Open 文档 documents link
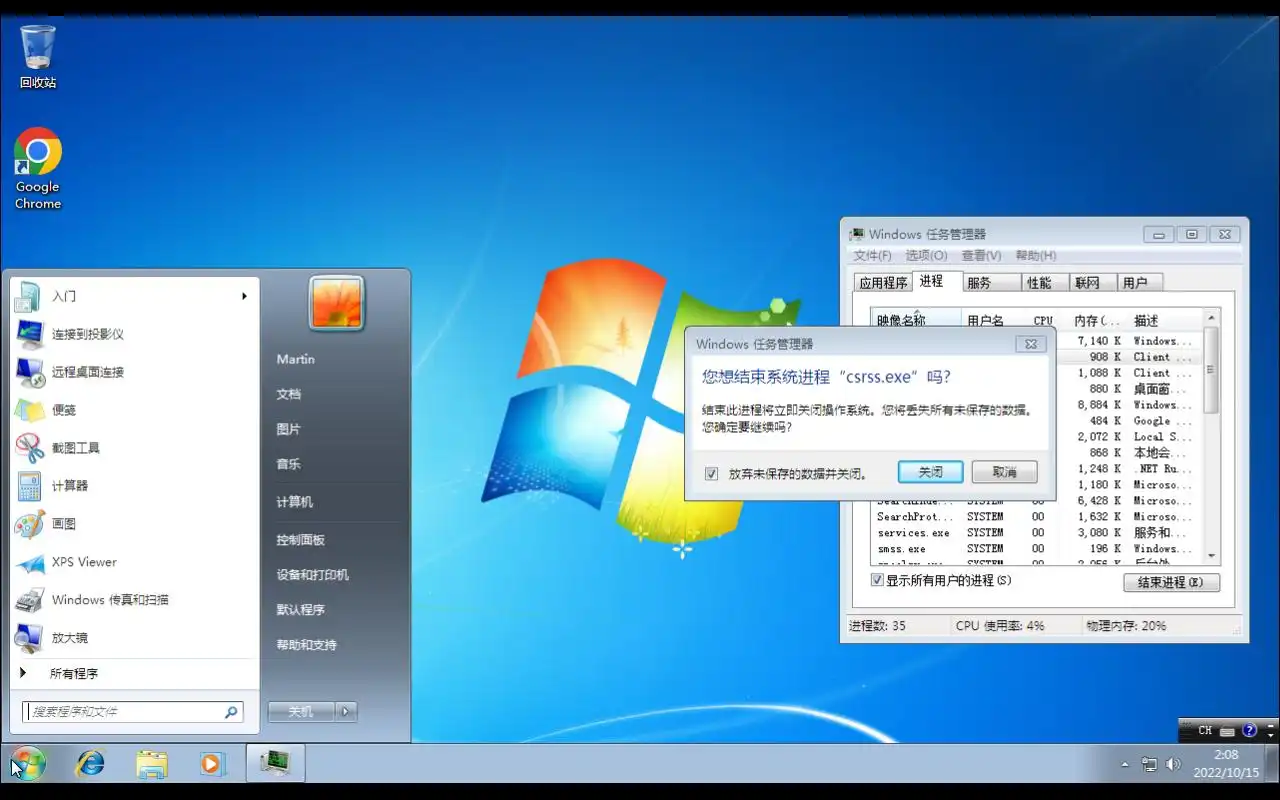 (288, 394)
